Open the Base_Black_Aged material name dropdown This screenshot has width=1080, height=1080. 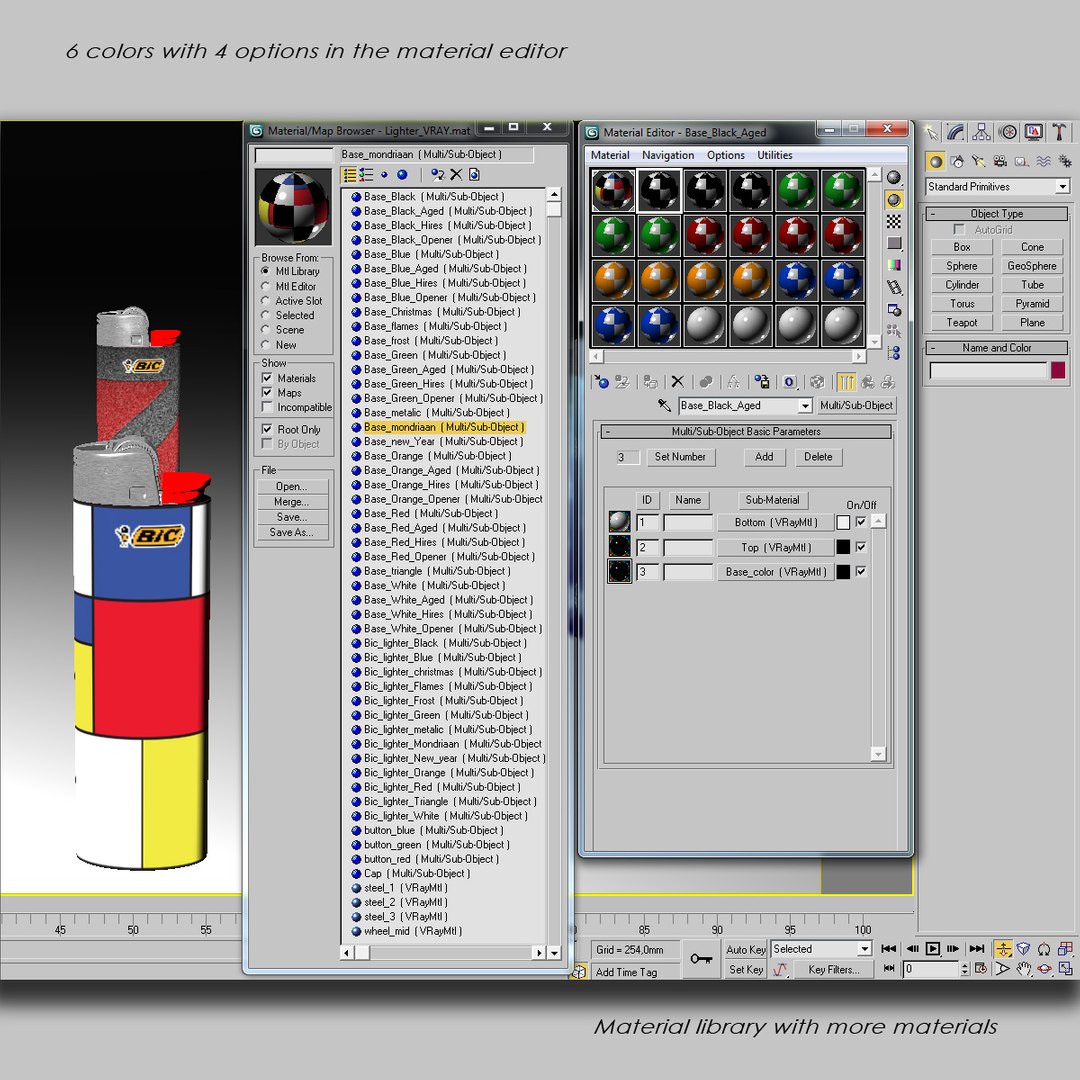coord(804,406)
